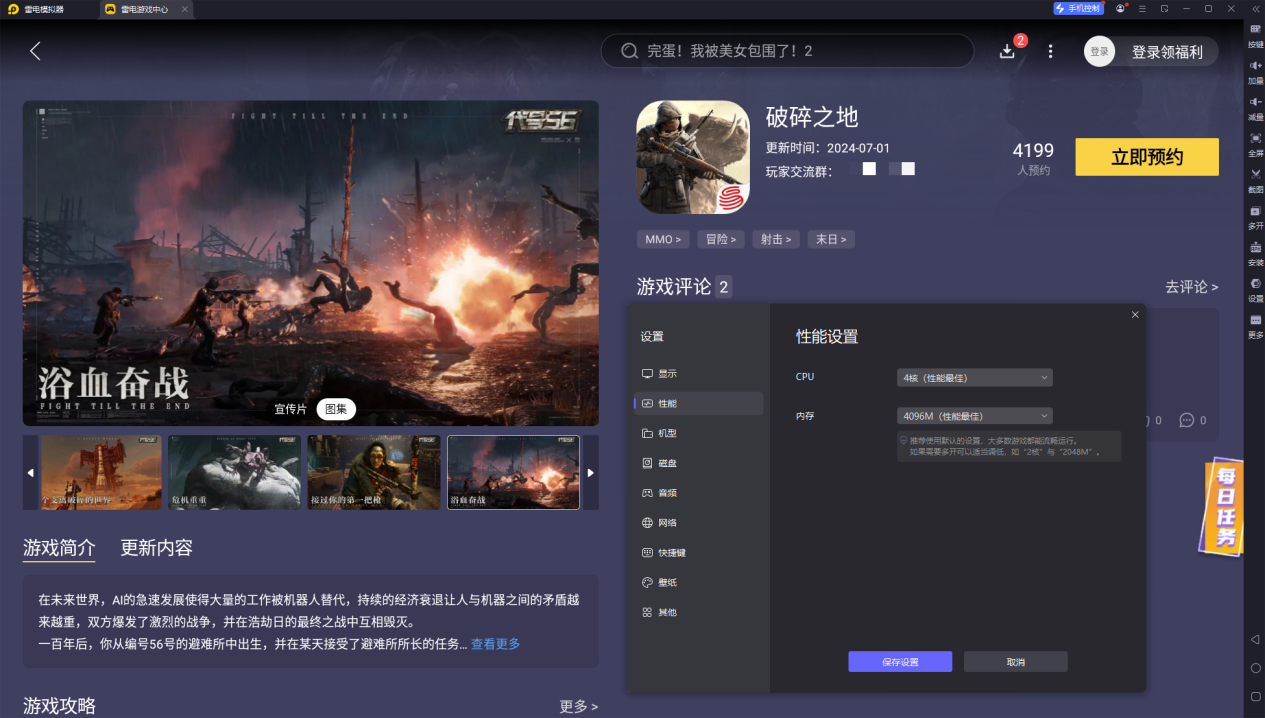This screenshot has height=718, width=1265.
Task: Open the 冒险 > tag
Action: (721, 239)
